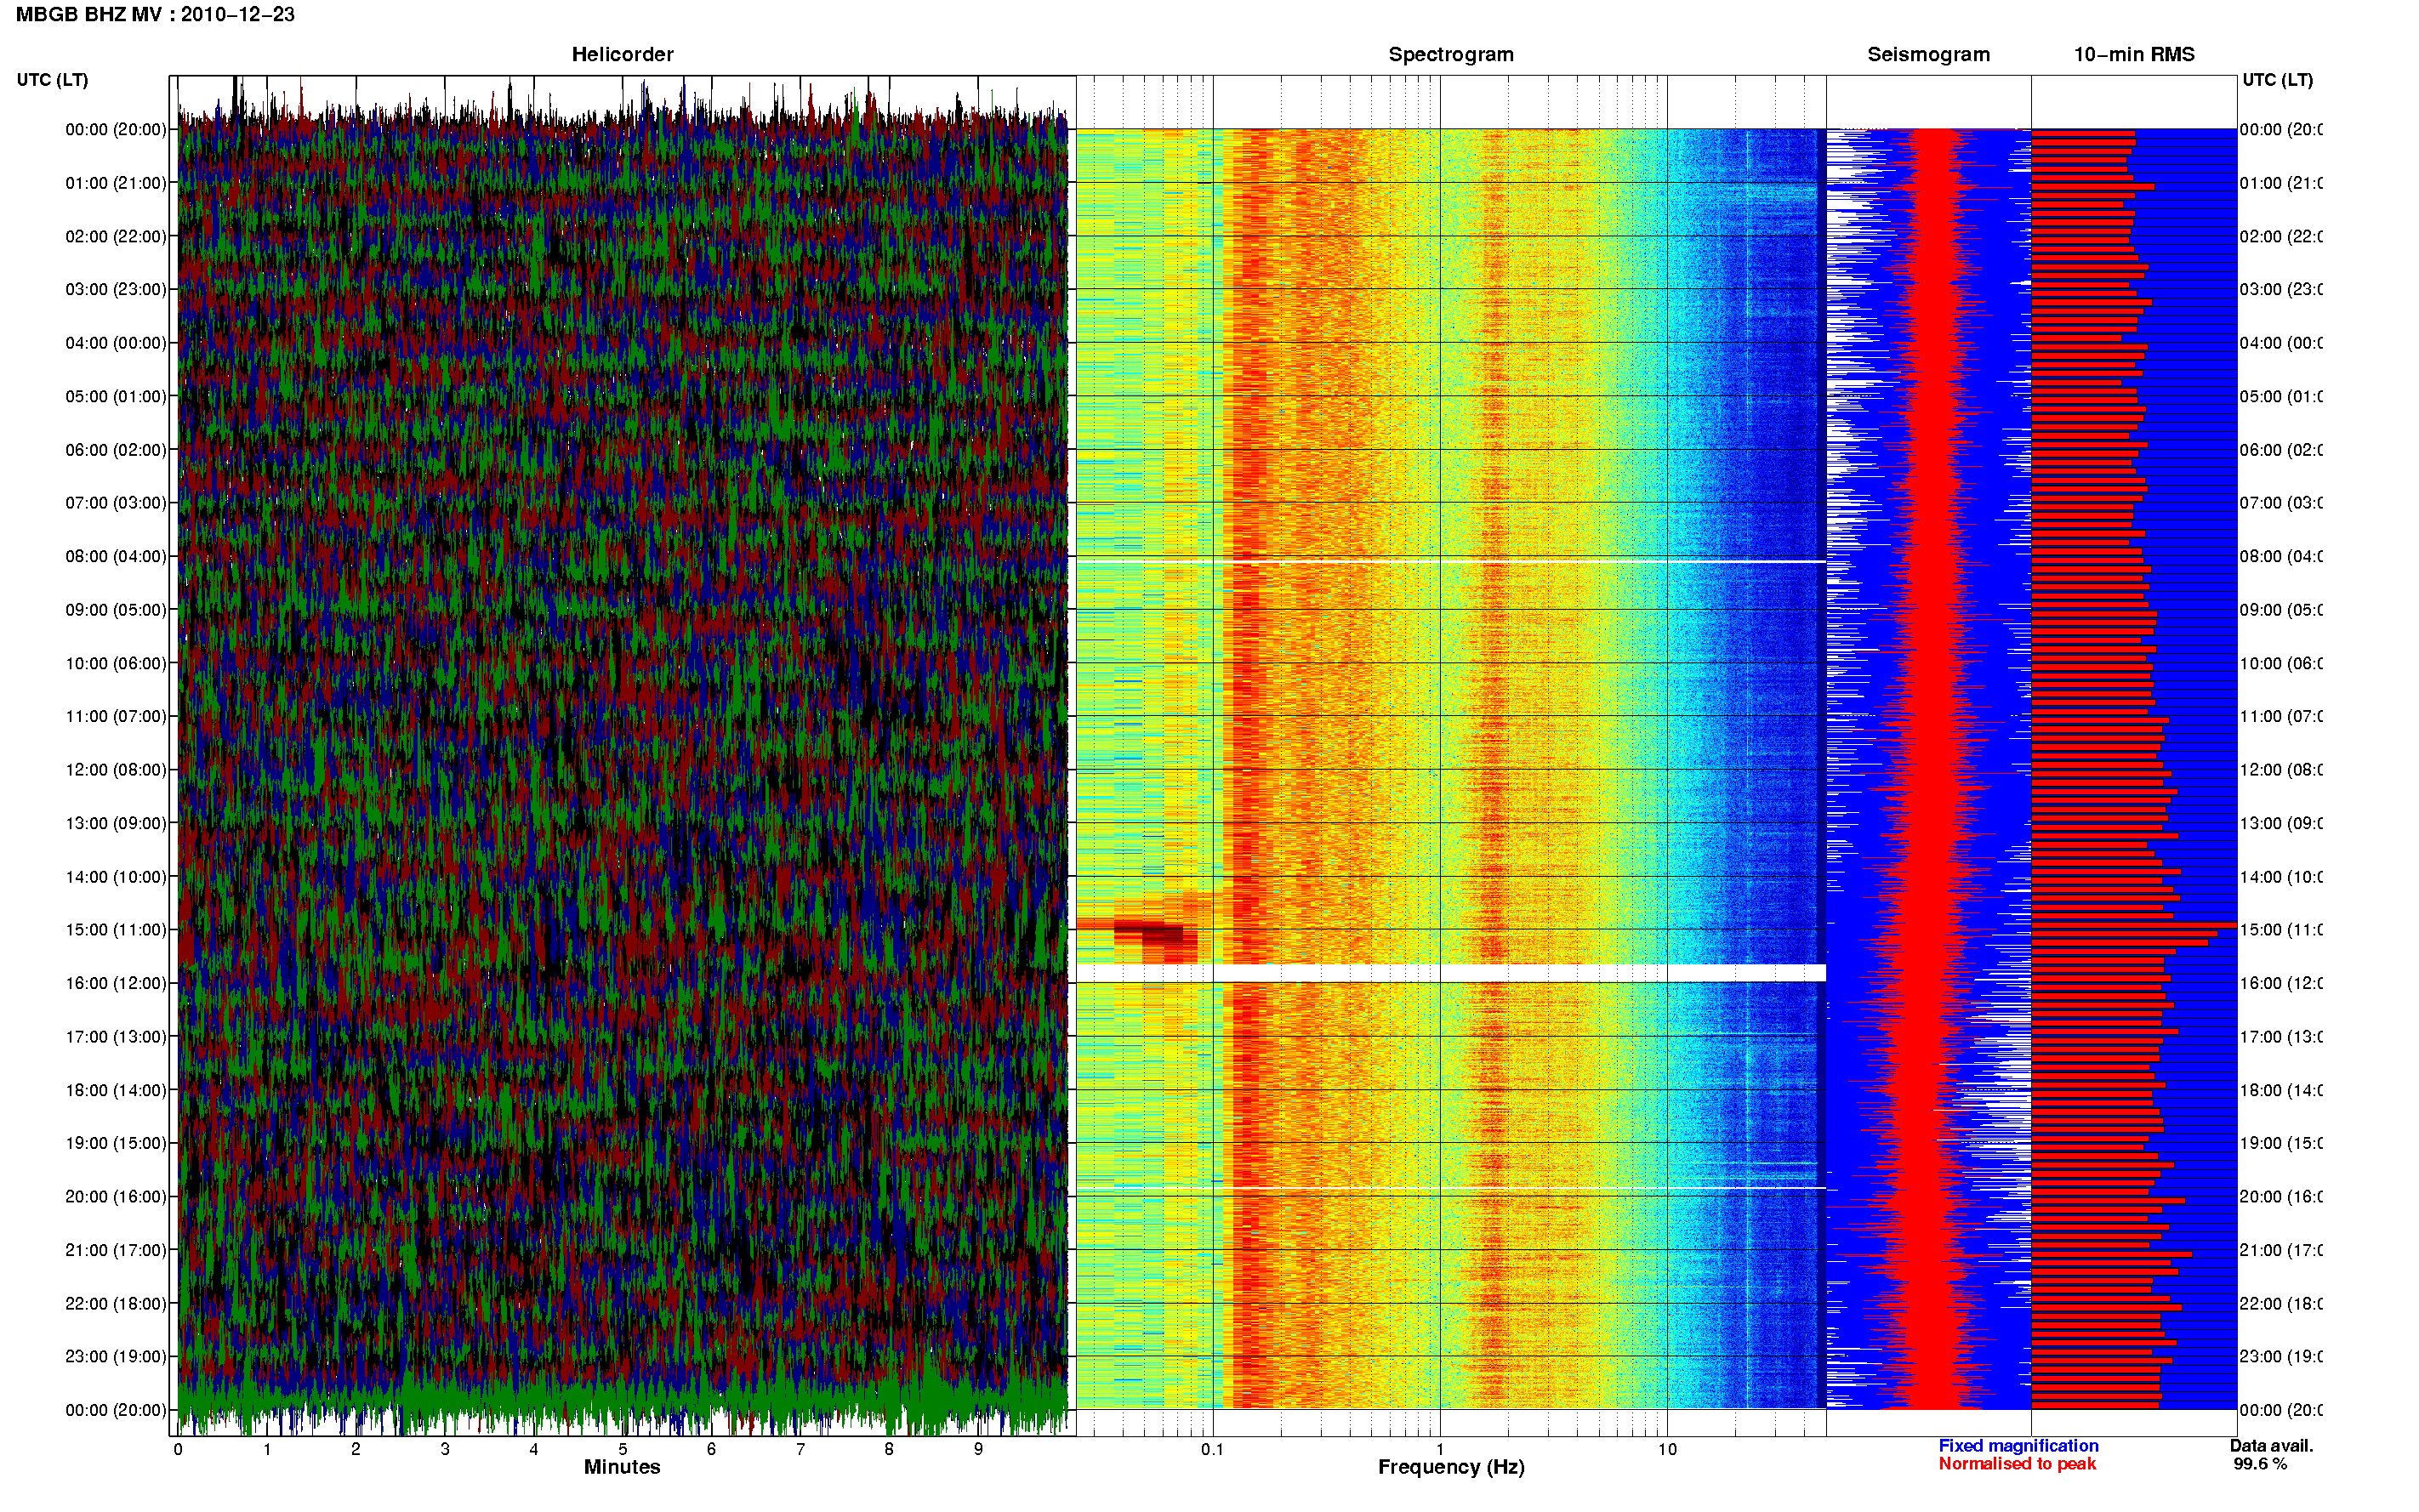
Task: Click the left '10:00 (06:00)' time label
Action: [116, 663]
